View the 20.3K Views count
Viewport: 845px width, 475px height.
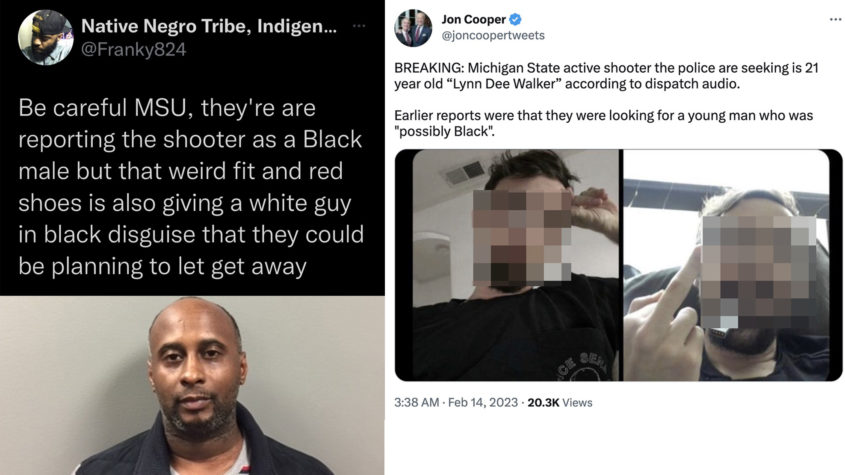[x=560, y=403]
